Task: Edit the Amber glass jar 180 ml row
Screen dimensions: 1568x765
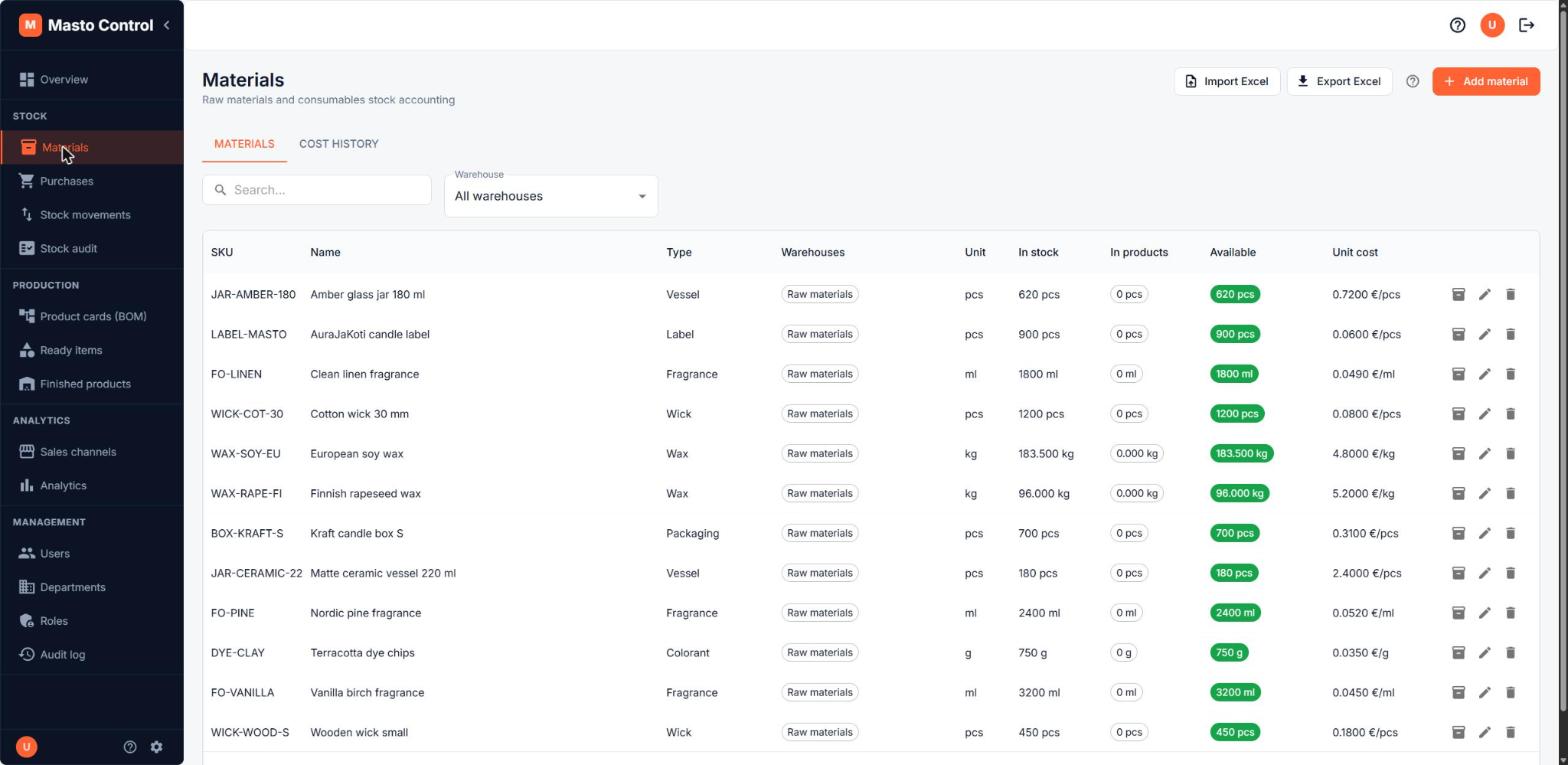Action: [x=1484, y=294]
